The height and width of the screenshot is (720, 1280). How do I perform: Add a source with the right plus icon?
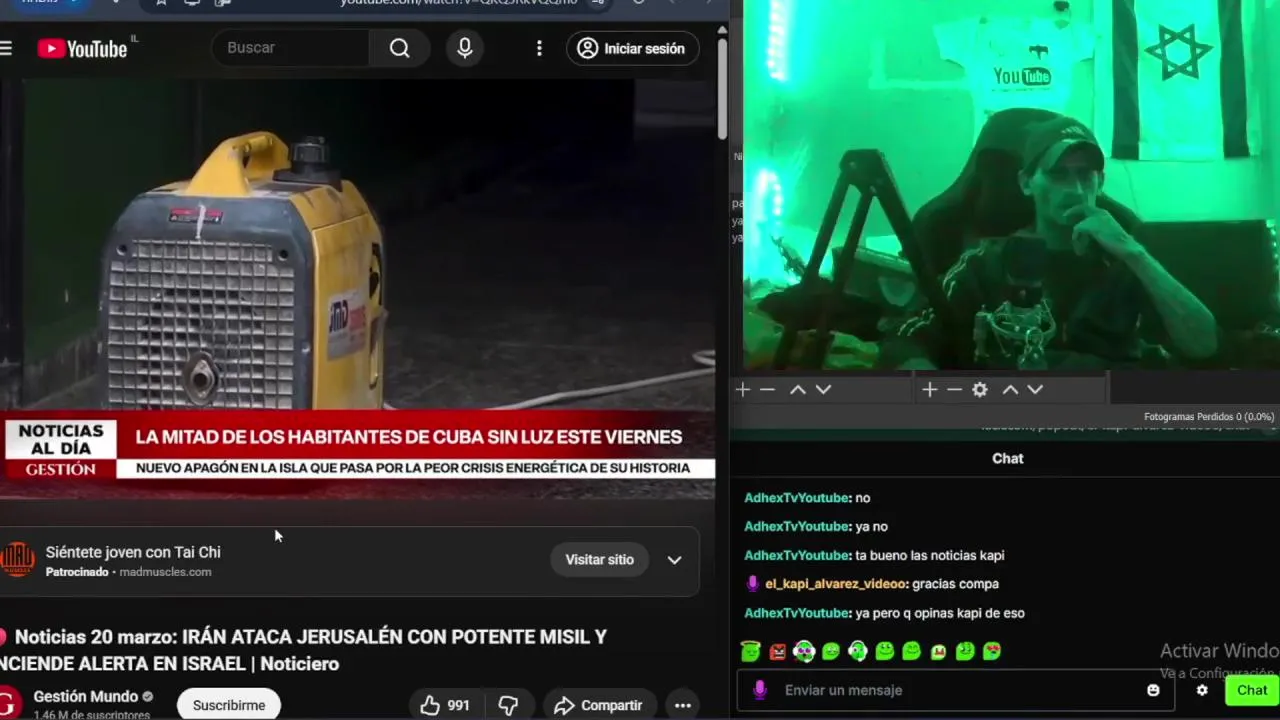[x=930, y=390]
